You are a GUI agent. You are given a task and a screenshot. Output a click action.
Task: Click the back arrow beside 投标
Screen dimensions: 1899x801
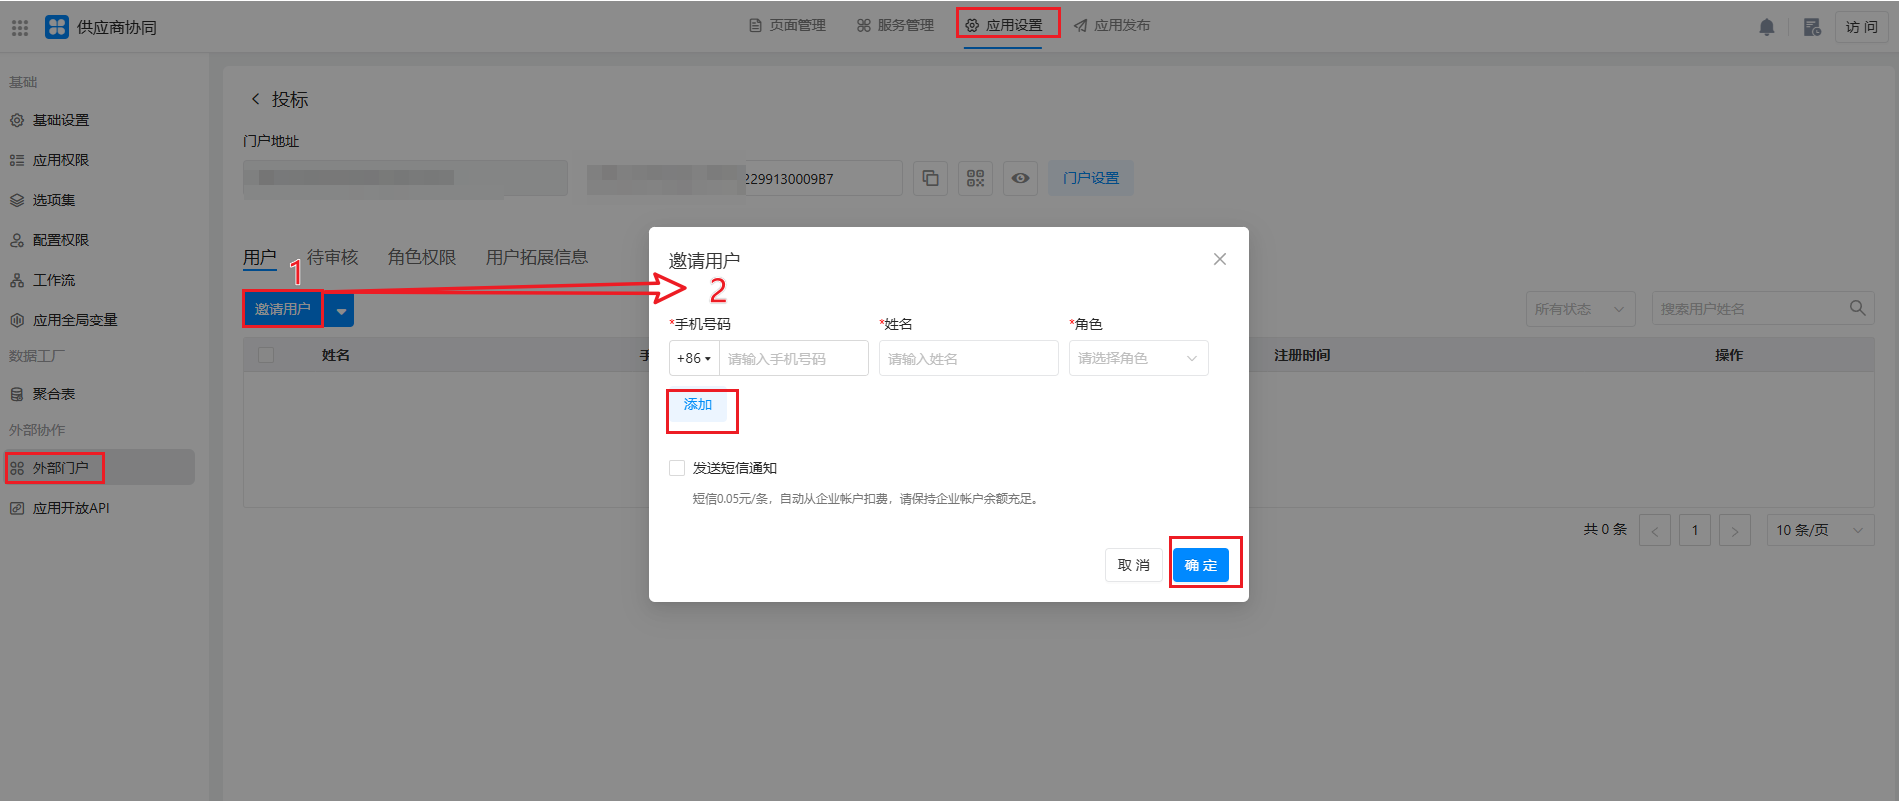(x=255, y=99)
